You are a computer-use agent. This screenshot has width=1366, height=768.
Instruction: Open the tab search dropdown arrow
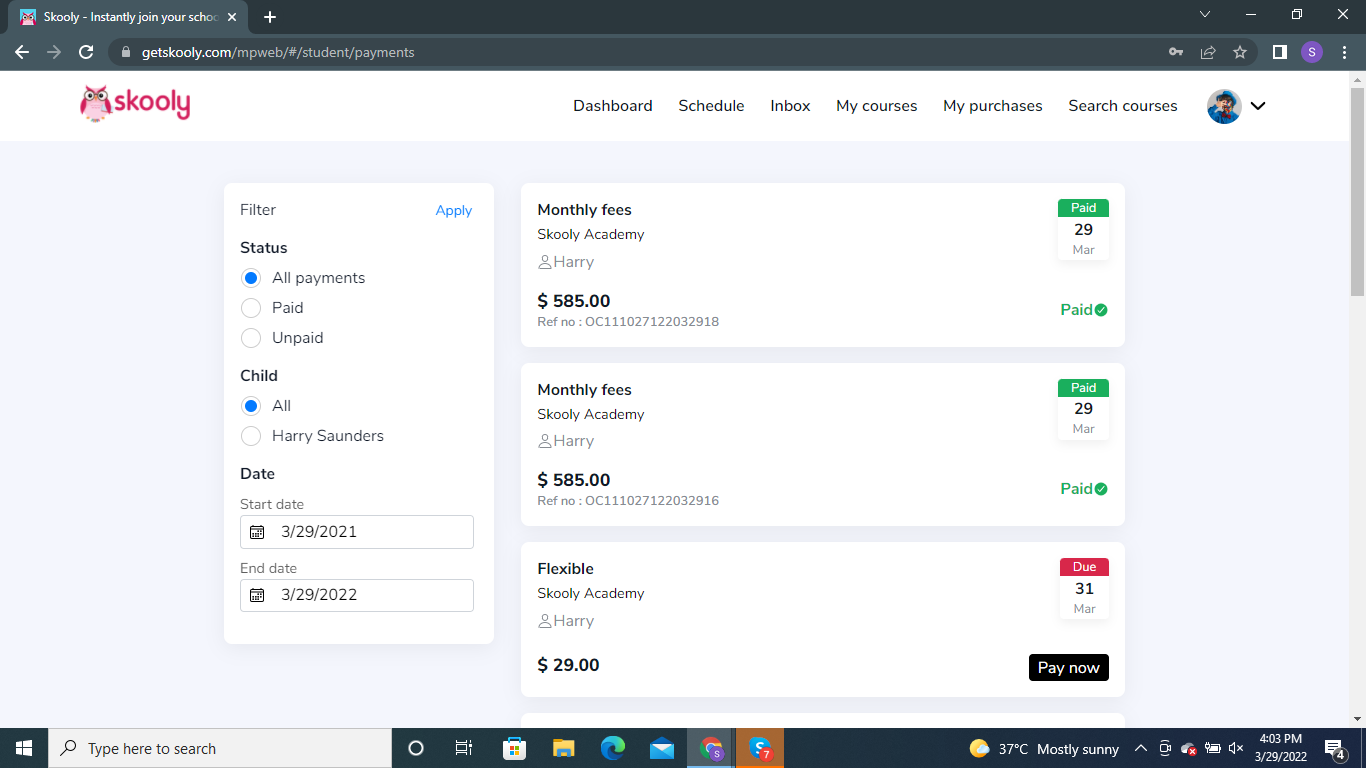coord(1205,15)
